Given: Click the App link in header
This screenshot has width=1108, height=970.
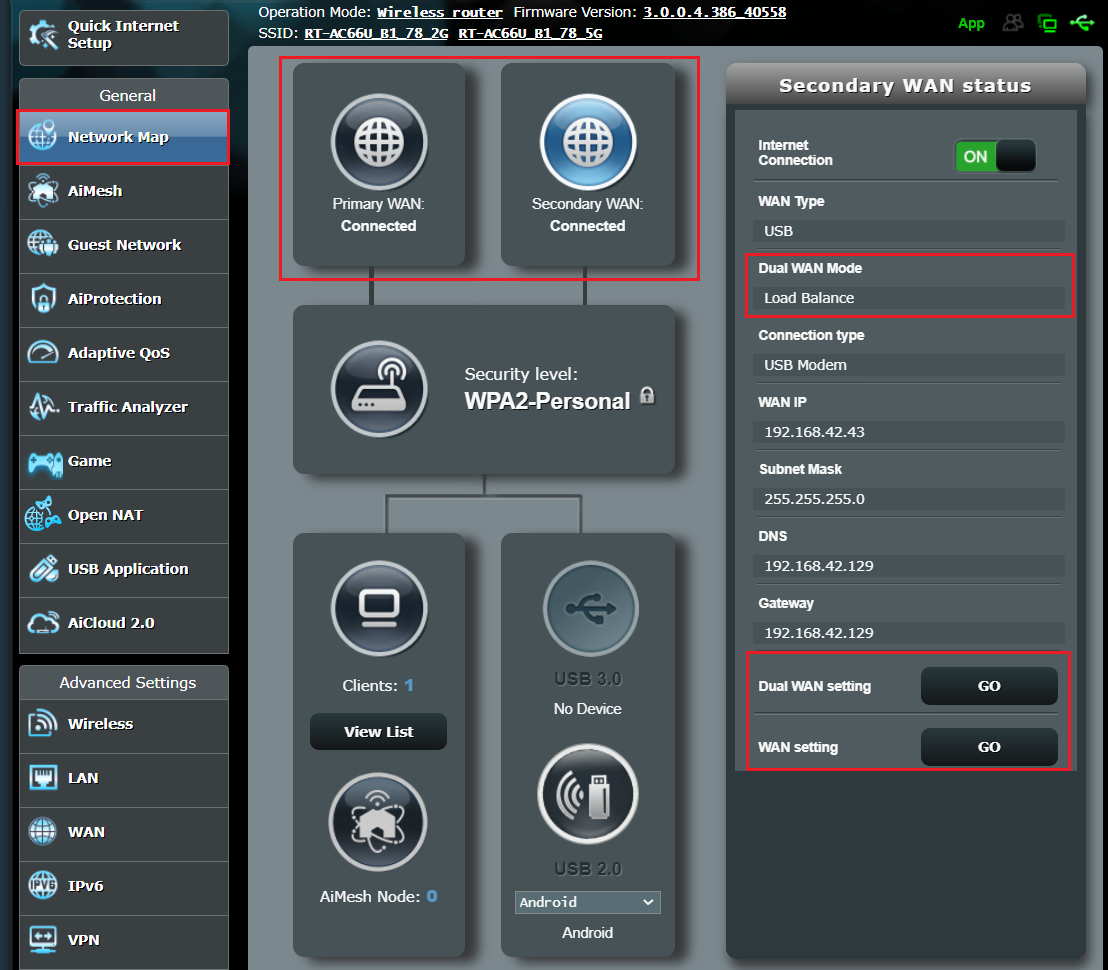Looking at the screenshot, I should click(x=971, y=23).
